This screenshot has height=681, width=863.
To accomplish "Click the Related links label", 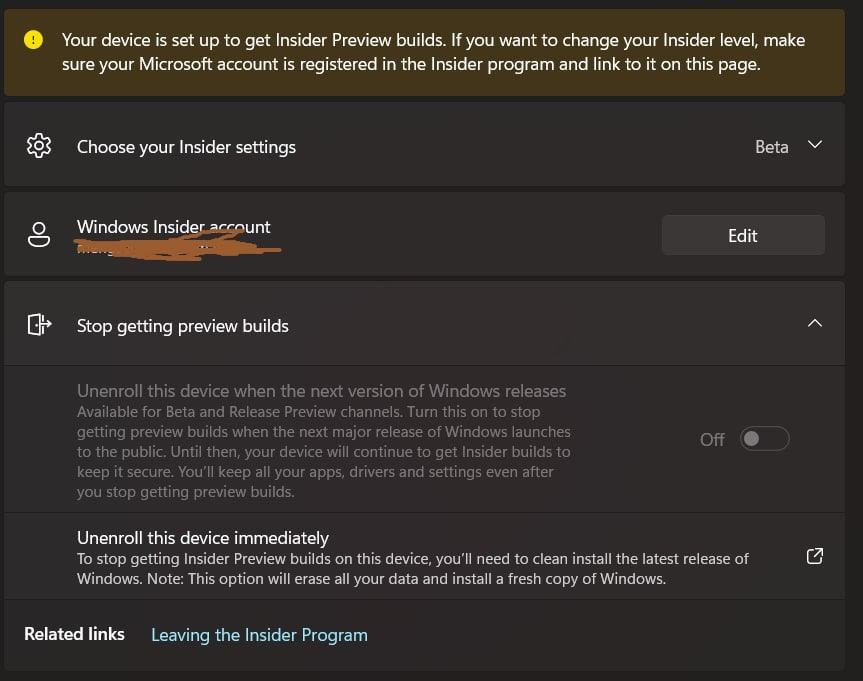I will [74, 634].
